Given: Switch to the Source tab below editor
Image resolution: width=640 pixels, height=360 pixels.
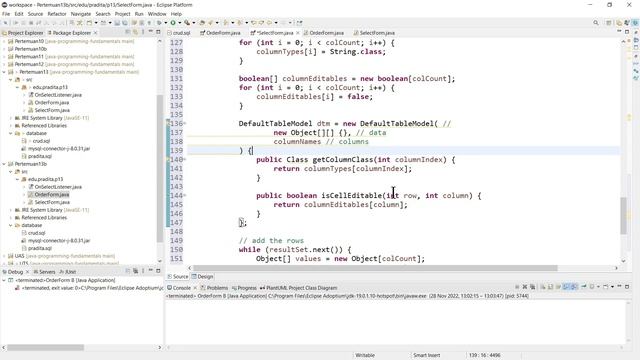Looking at the screenshot, I should tap(178, 276).
